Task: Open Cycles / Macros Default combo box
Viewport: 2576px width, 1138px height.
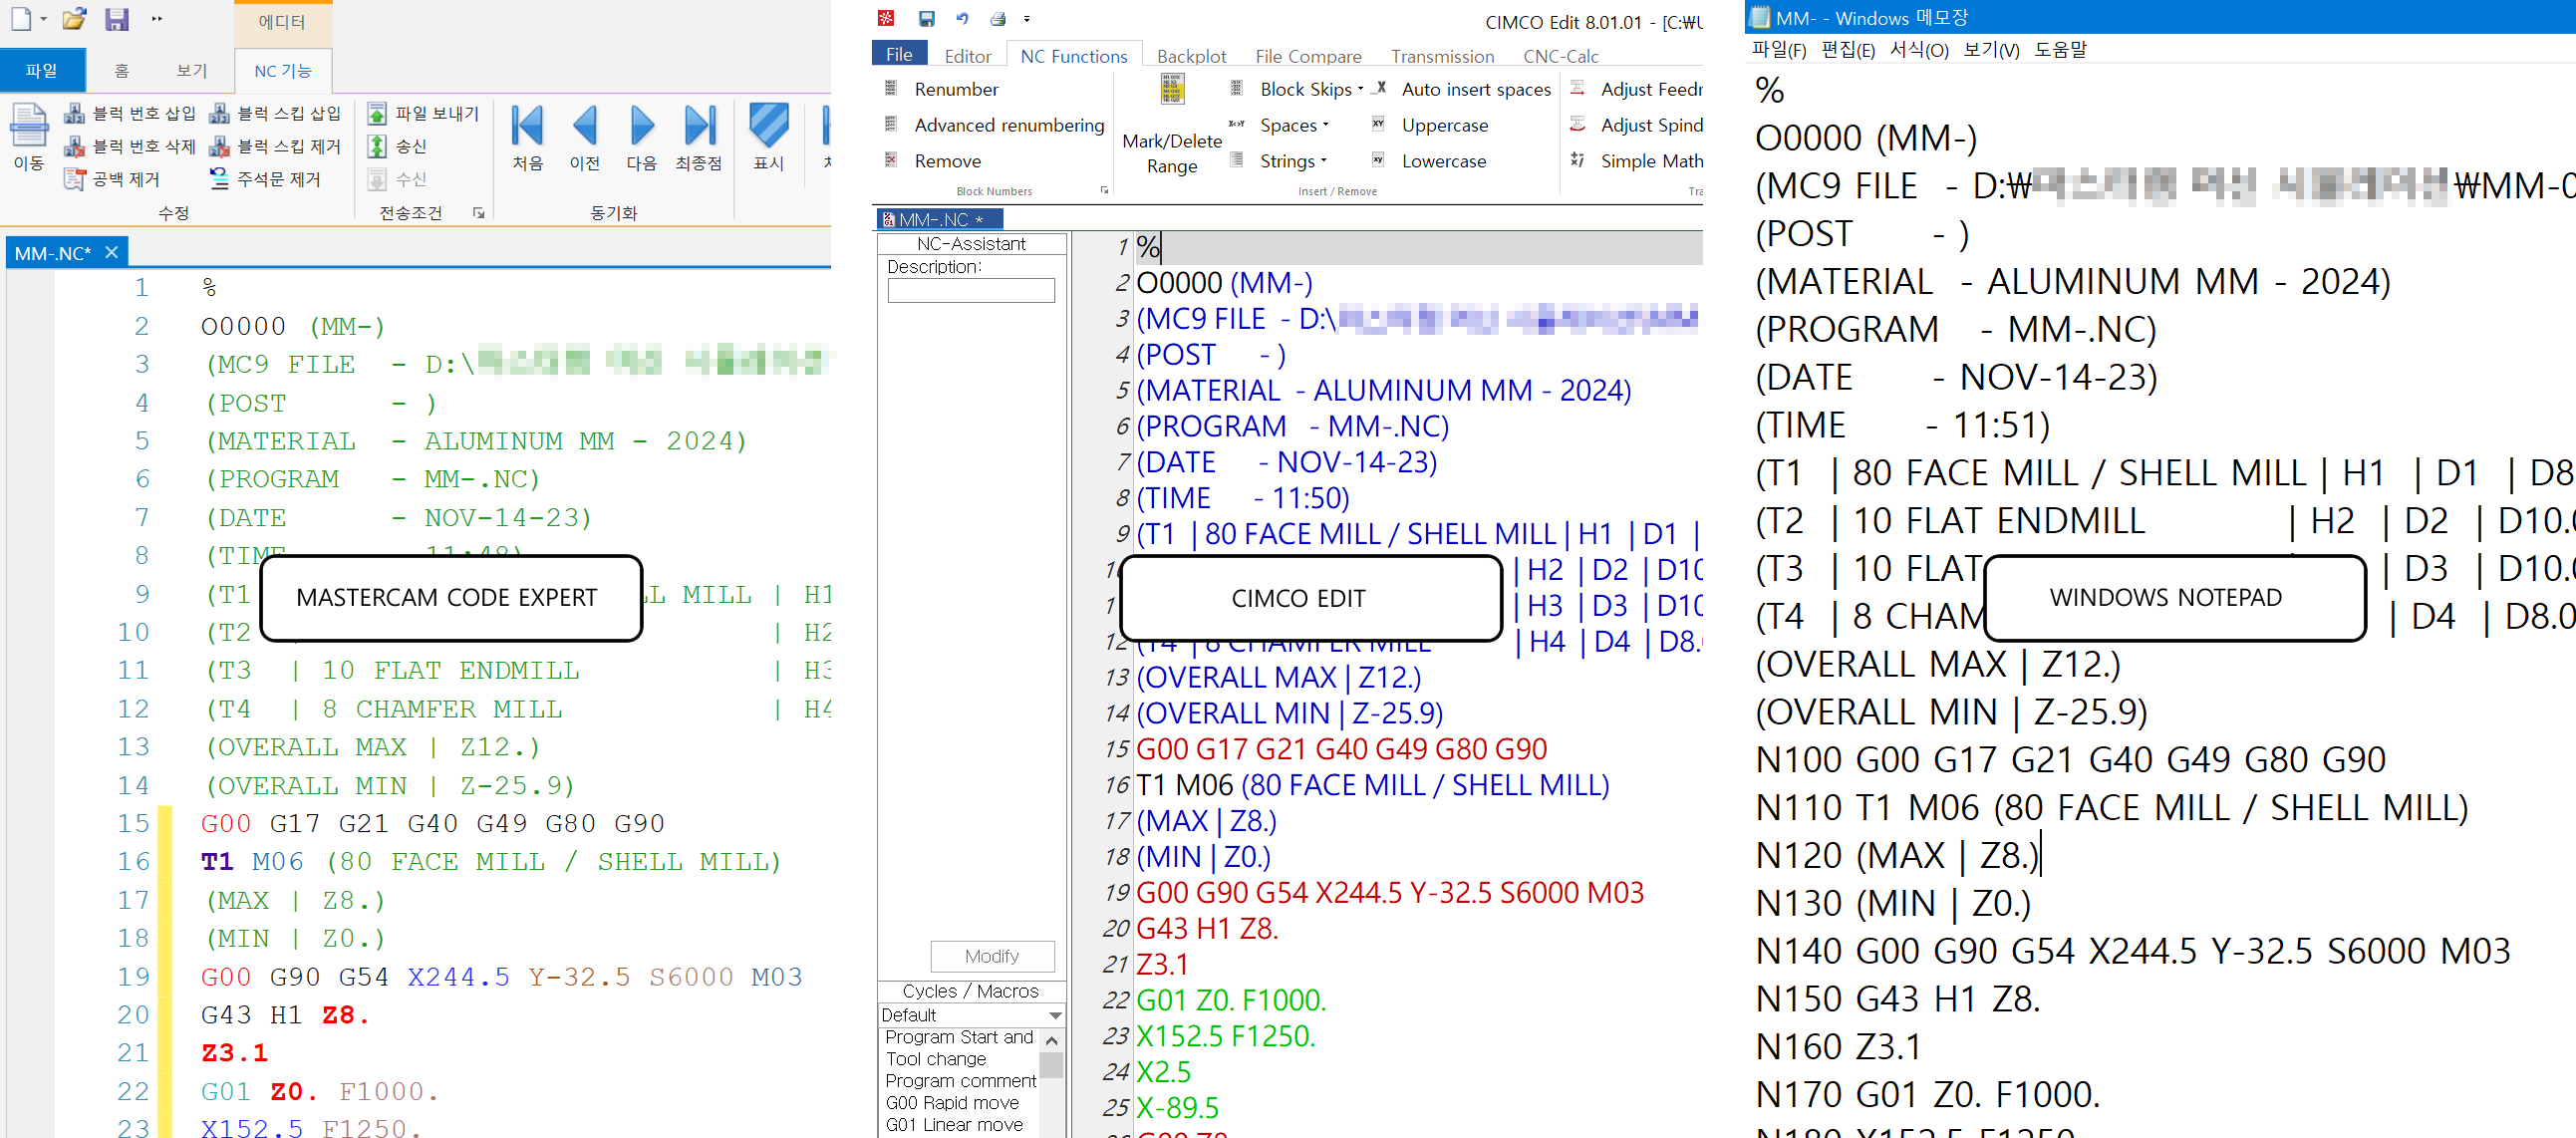Action: coord(1054,1015)
